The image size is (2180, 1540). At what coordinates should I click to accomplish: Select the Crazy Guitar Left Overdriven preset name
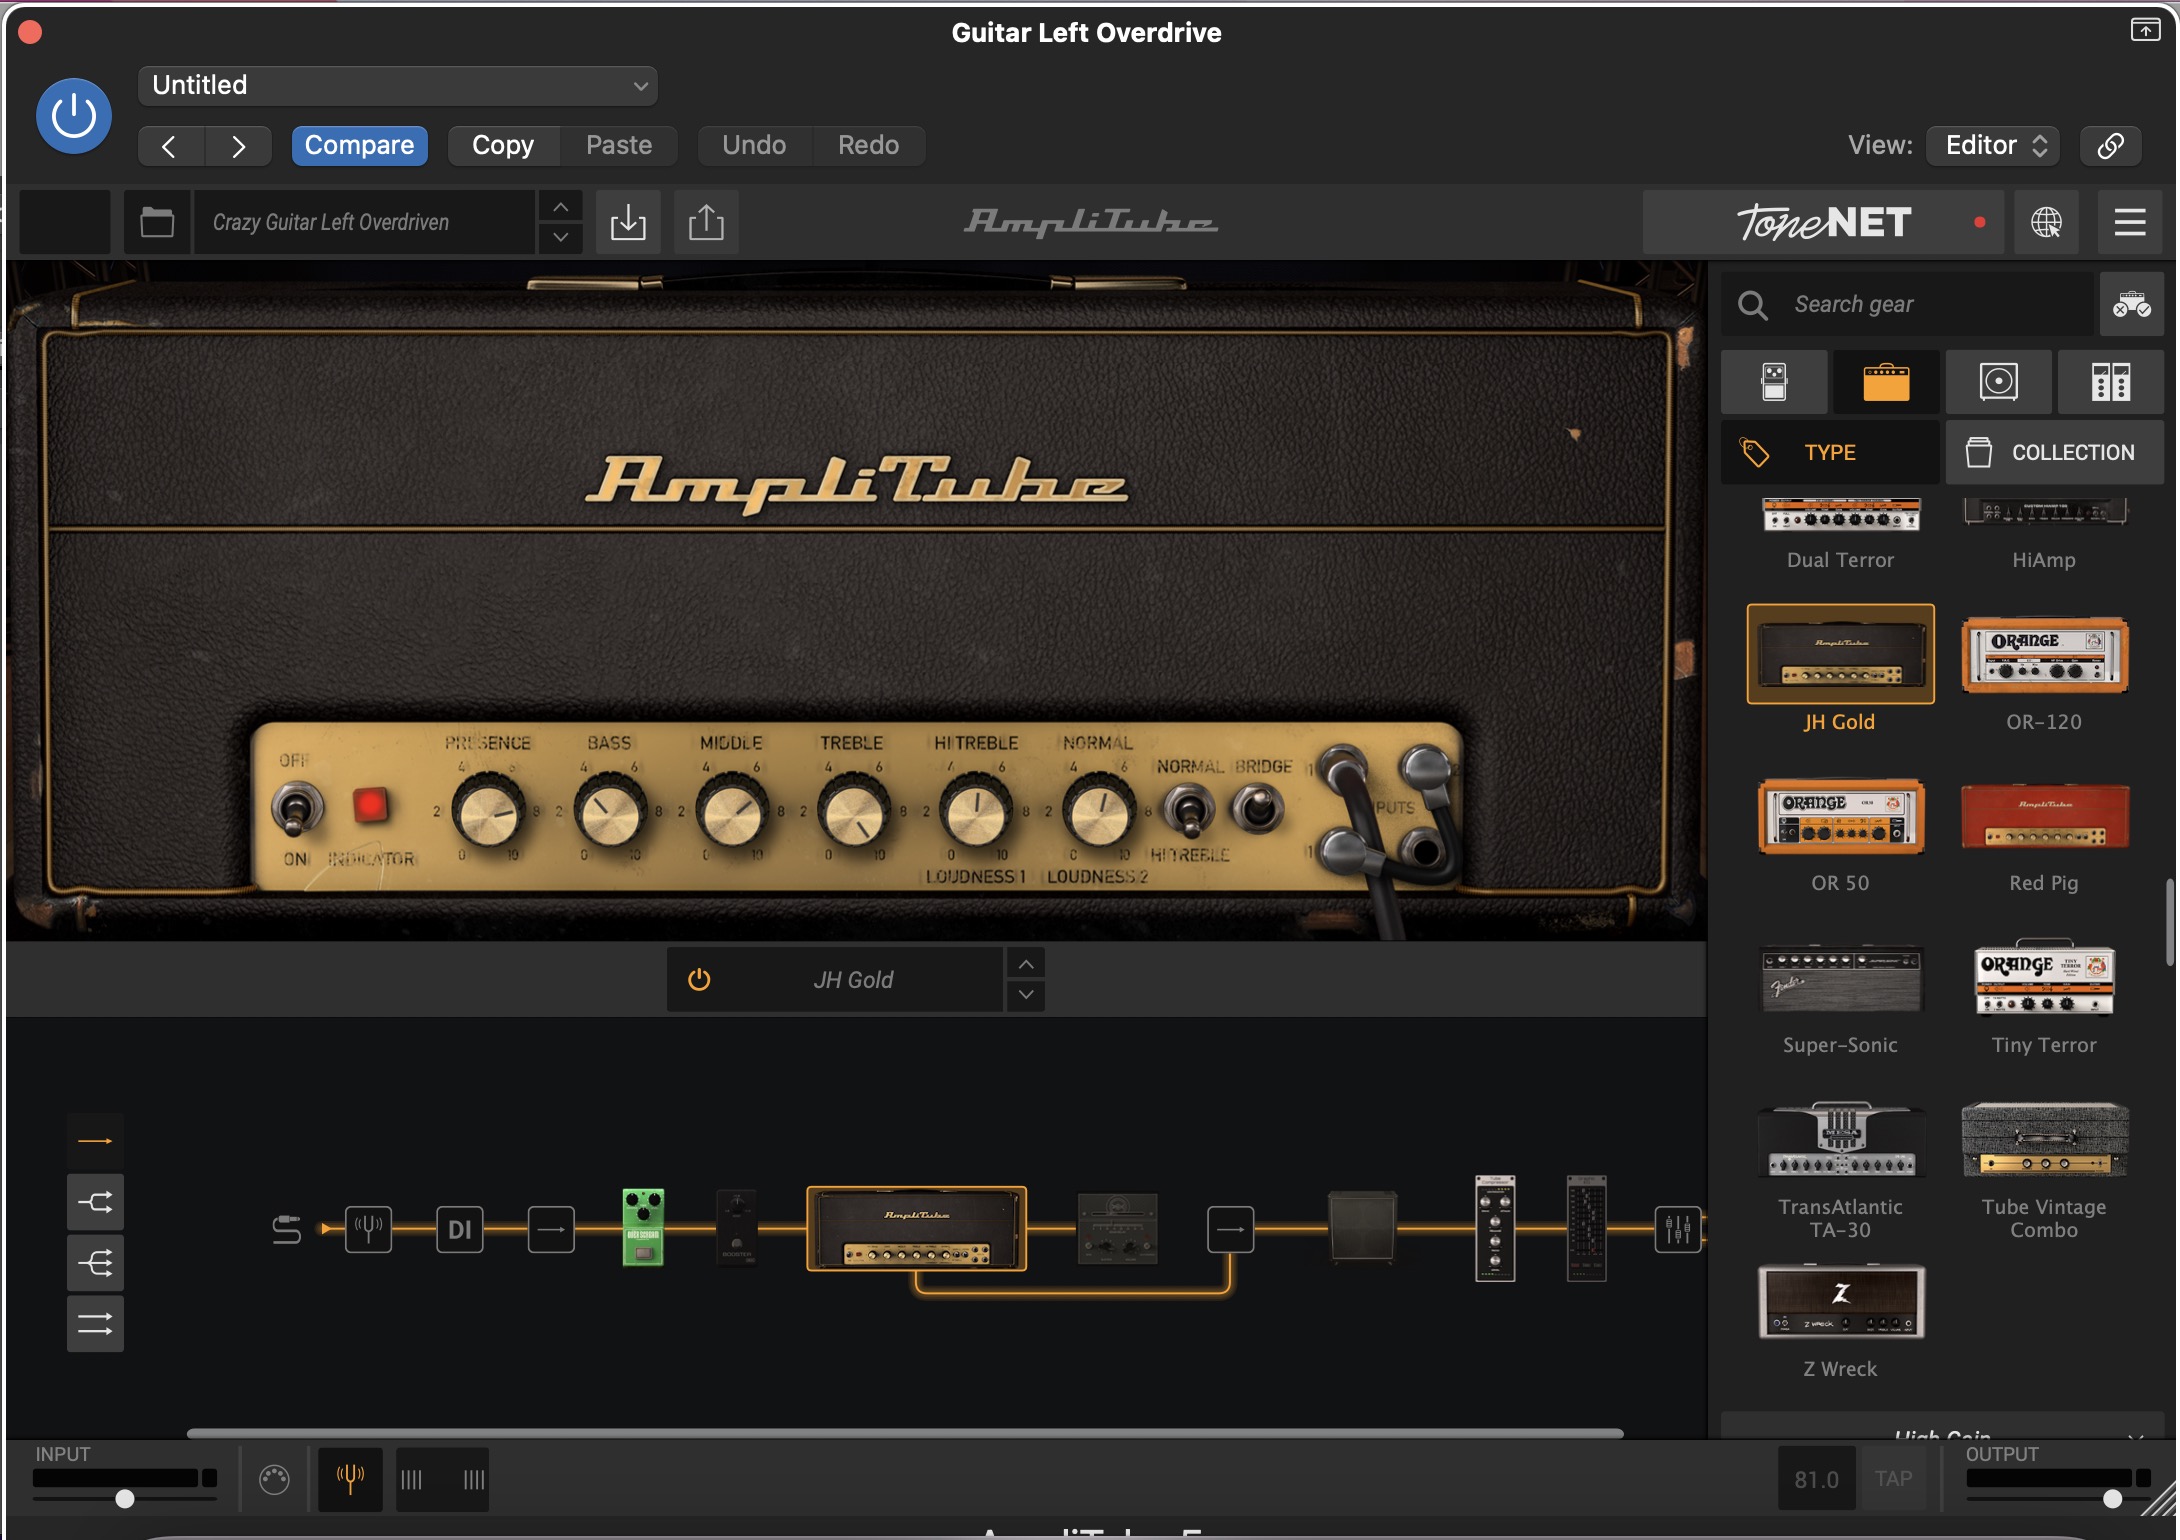[x=365, y=222]
